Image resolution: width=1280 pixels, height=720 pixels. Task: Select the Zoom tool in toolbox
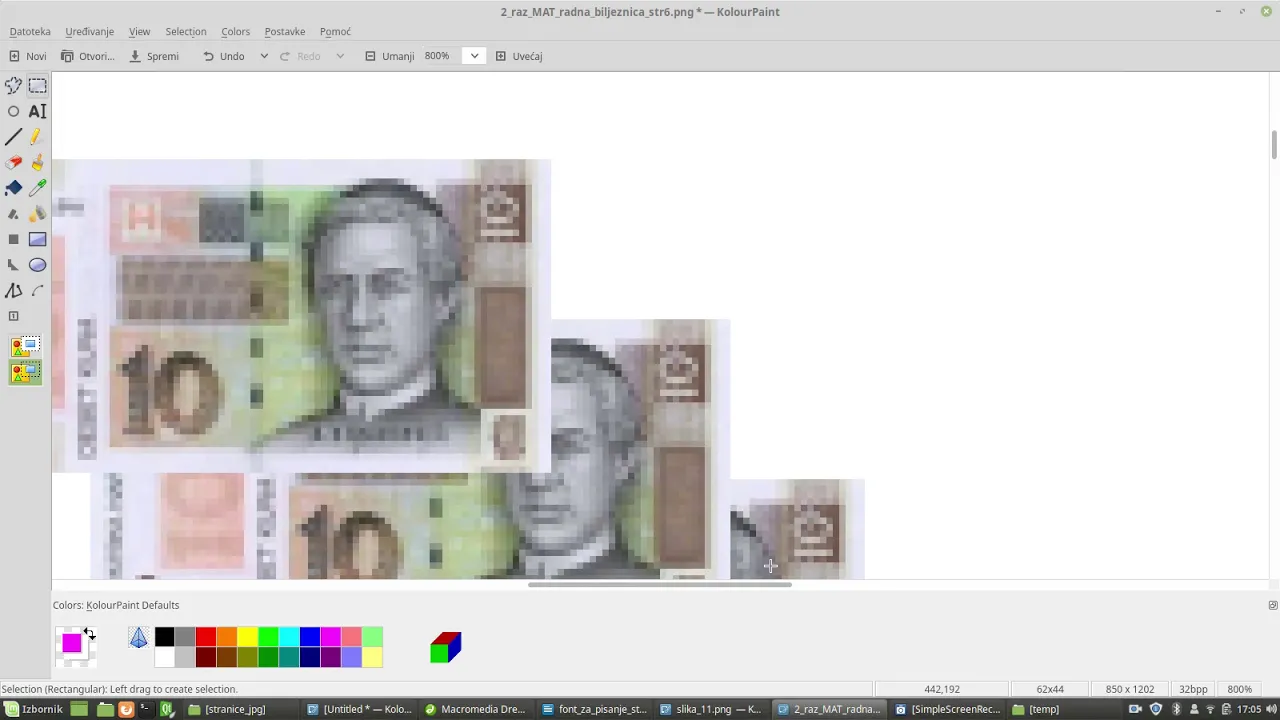point(13,316)
